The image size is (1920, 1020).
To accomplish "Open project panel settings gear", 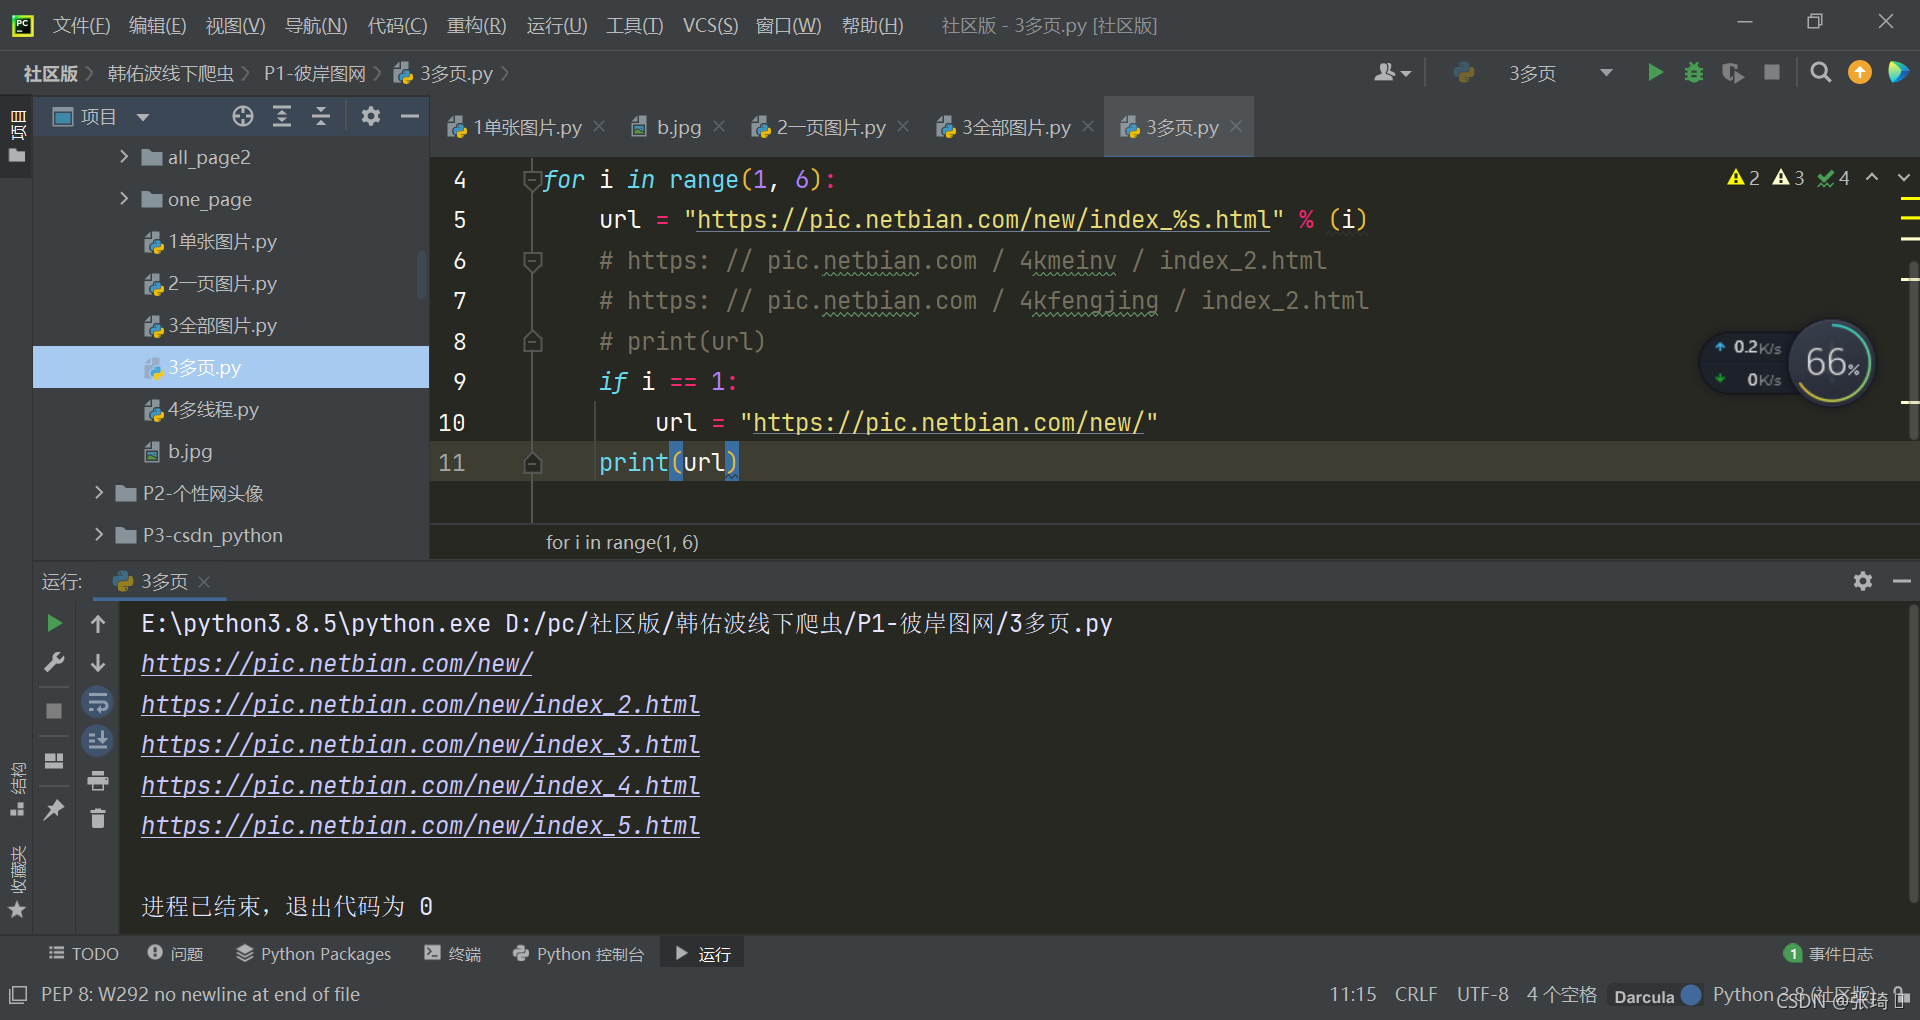I will point(371,116).
